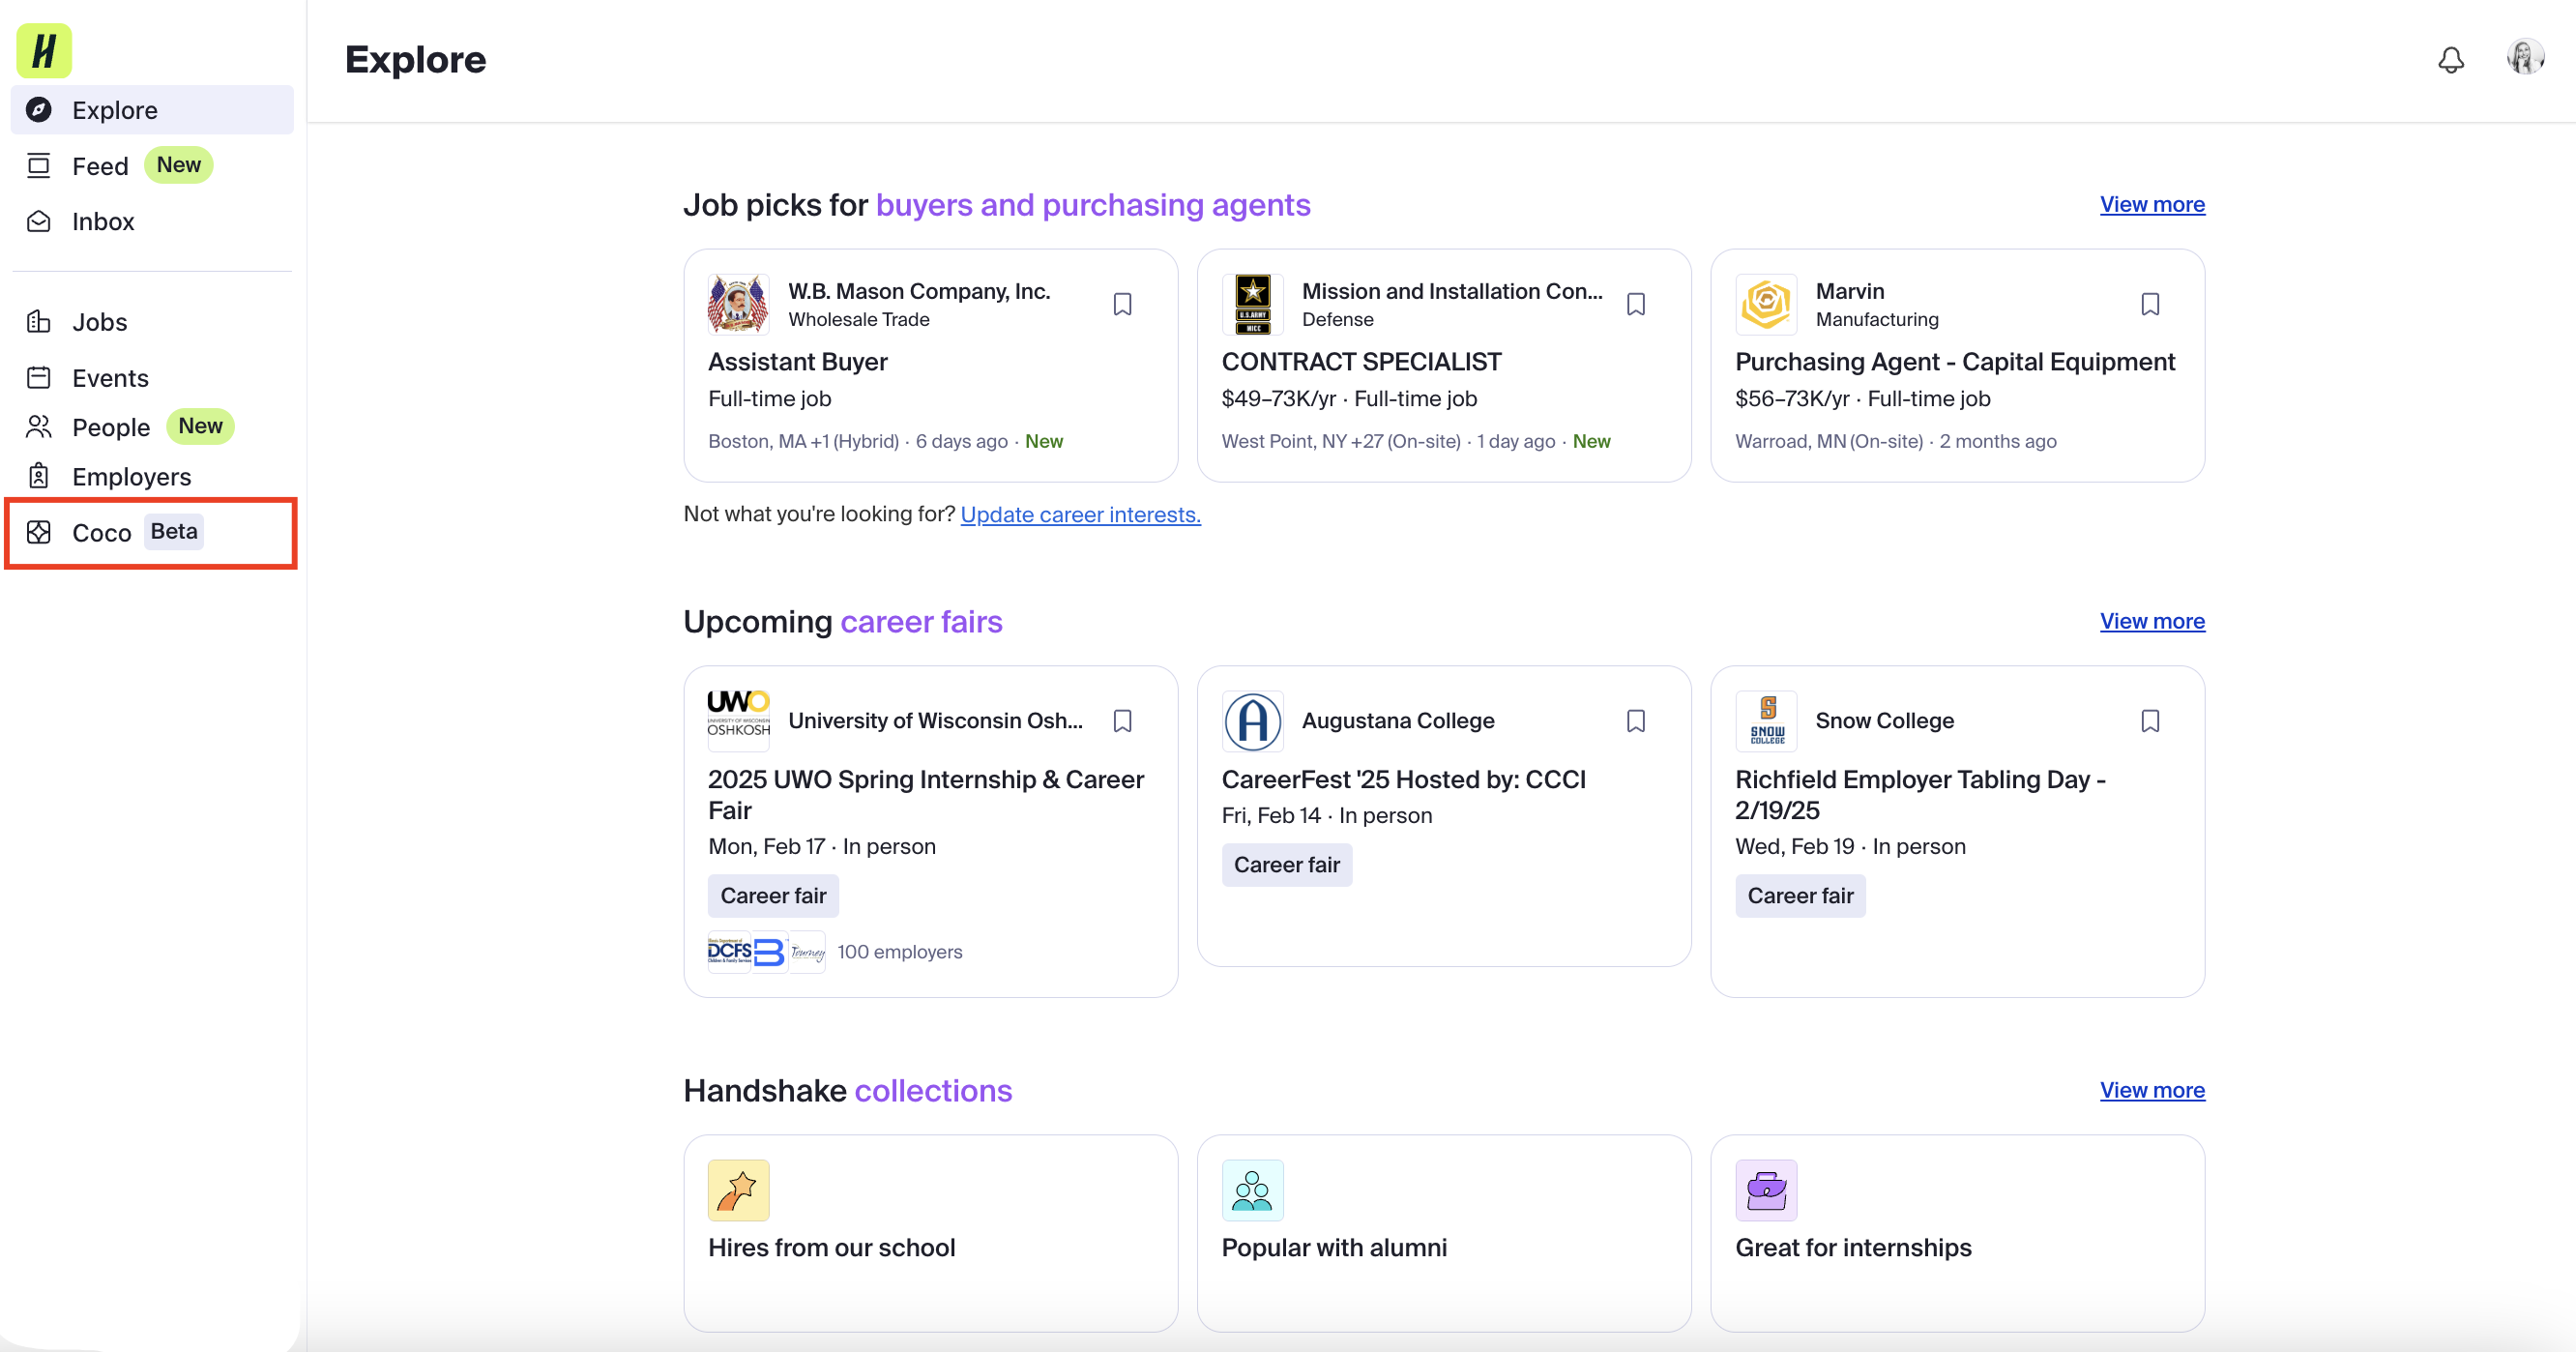The height and width of the screenshot is (1352, 2576).
Task: Open notifications bell icon
Action: point(2450,60)
